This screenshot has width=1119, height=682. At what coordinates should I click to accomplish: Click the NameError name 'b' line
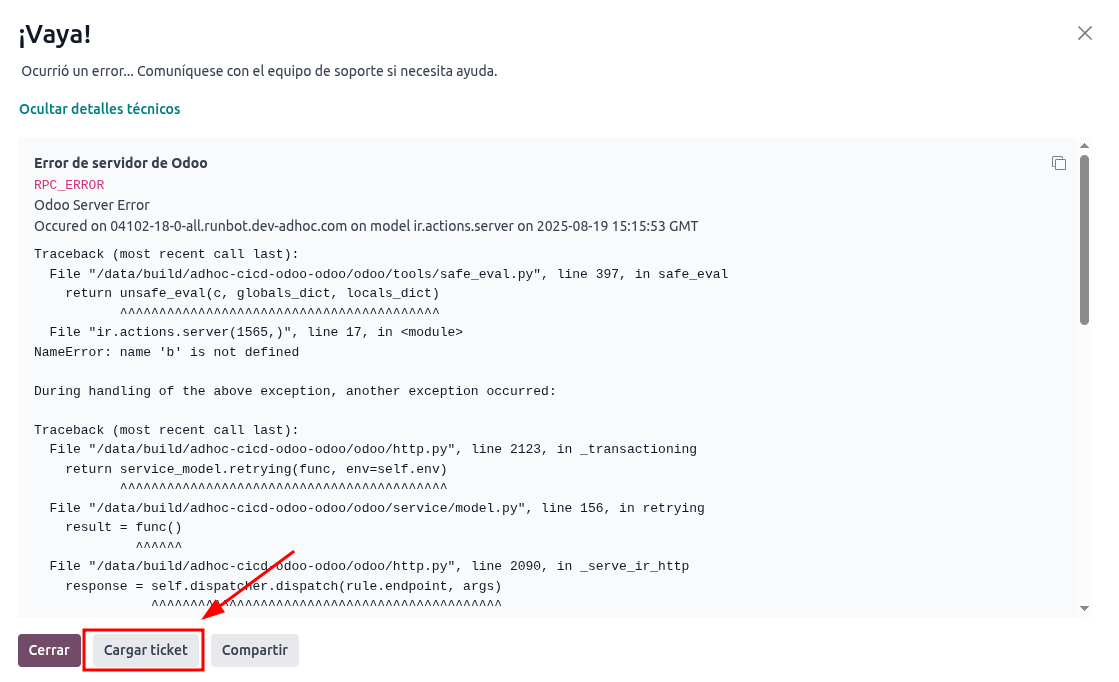click(166, 352)
